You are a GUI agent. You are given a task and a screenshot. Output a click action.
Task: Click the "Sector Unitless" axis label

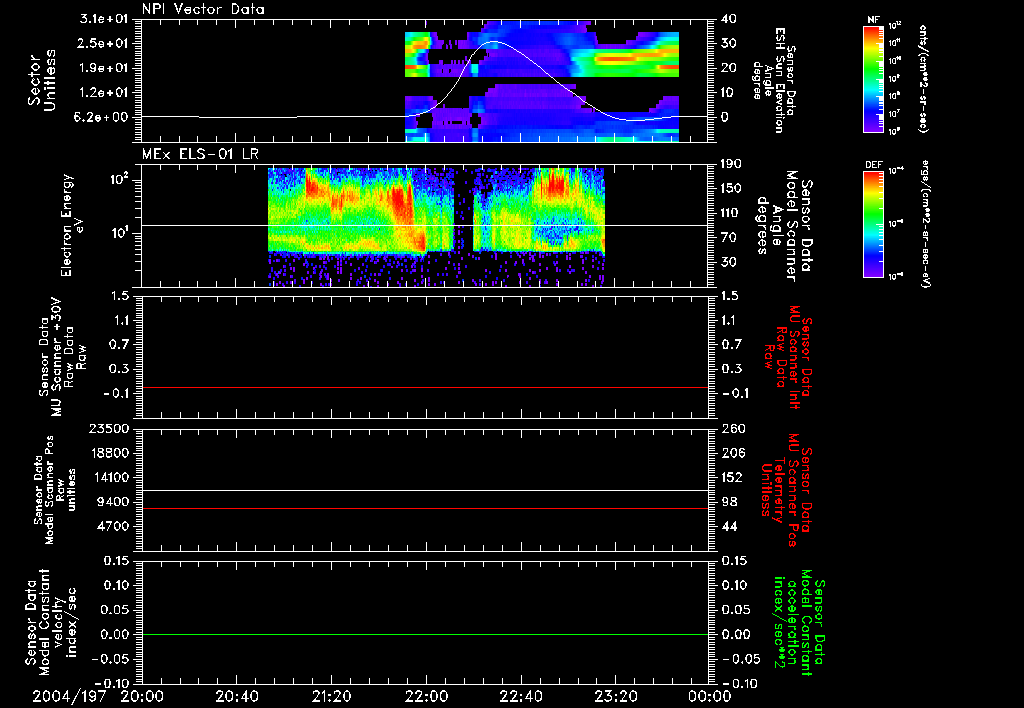tap(41, 80)
